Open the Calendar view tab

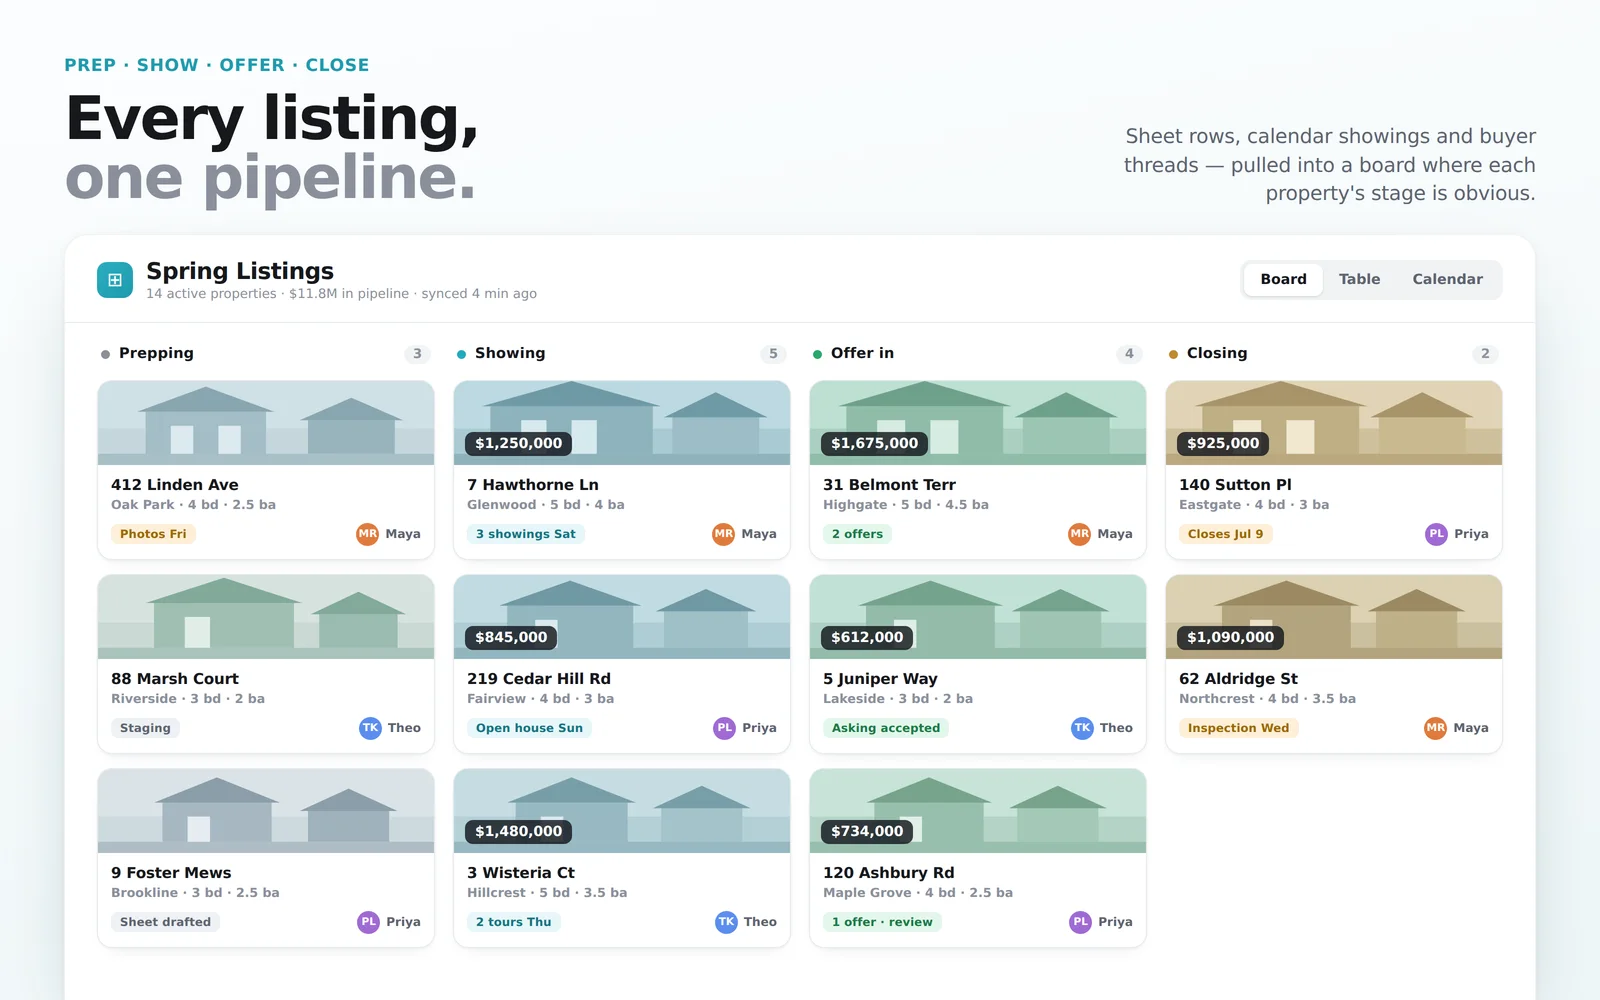1447,279
